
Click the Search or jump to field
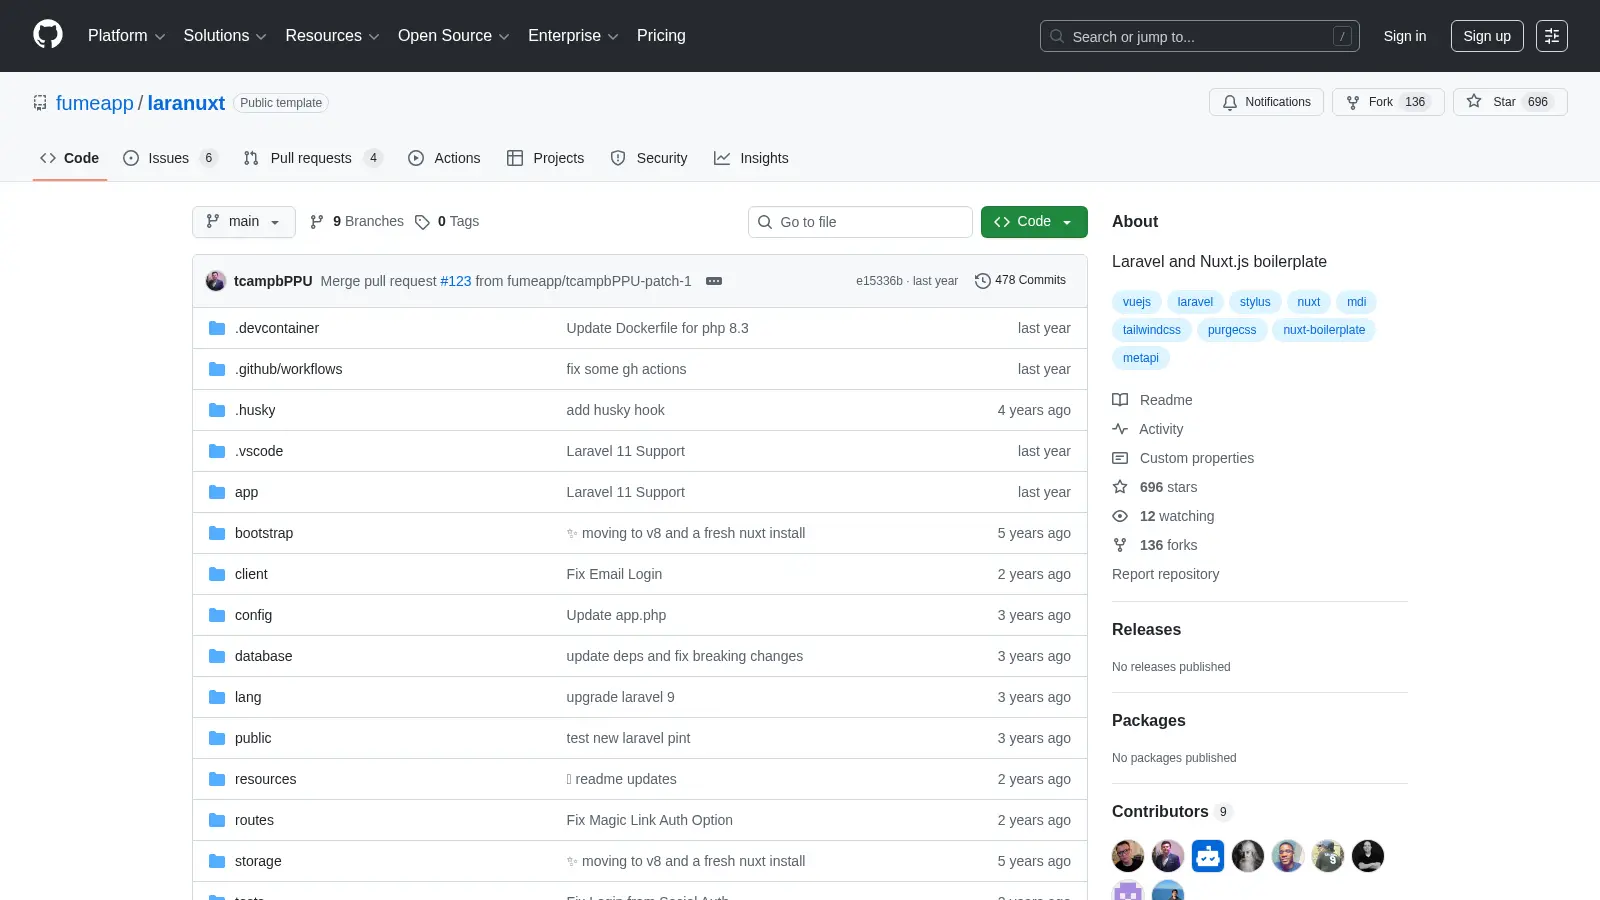[1200, 36]
